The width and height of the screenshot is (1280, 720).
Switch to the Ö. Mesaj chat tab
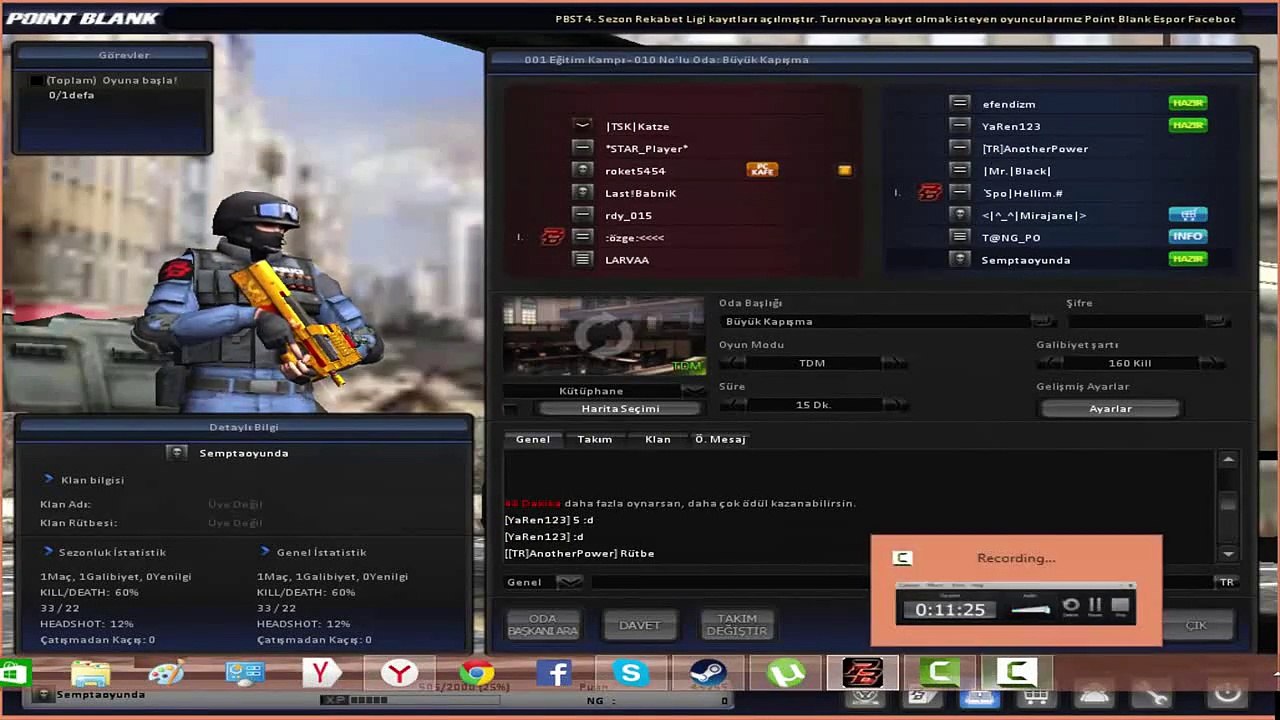coord(720,439)
